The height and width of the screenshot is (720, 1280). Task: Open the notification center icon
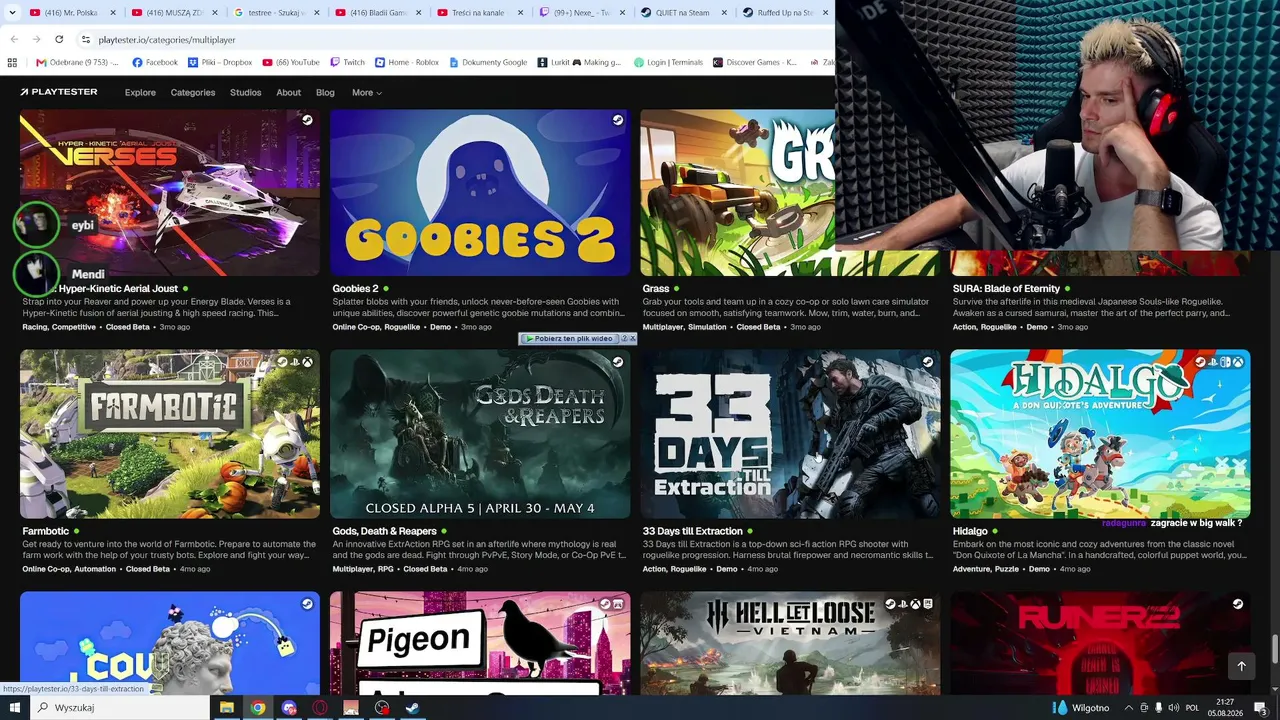[1260, 708]
